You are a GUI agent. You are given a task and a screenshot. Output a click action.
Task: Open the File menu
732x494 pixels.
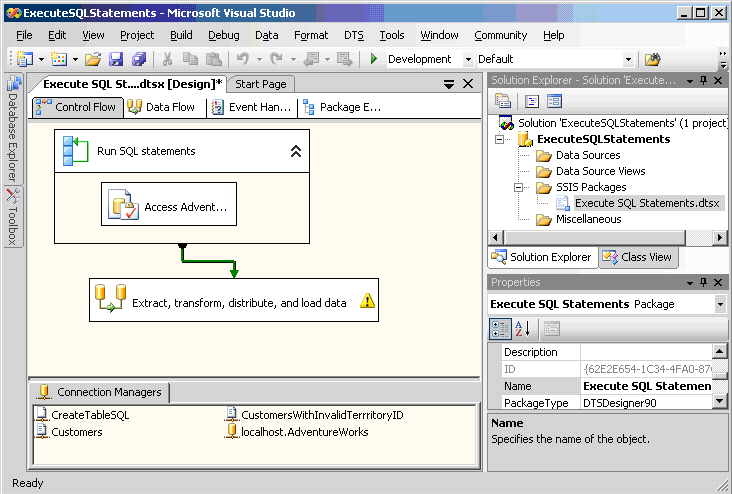[24, 35]
